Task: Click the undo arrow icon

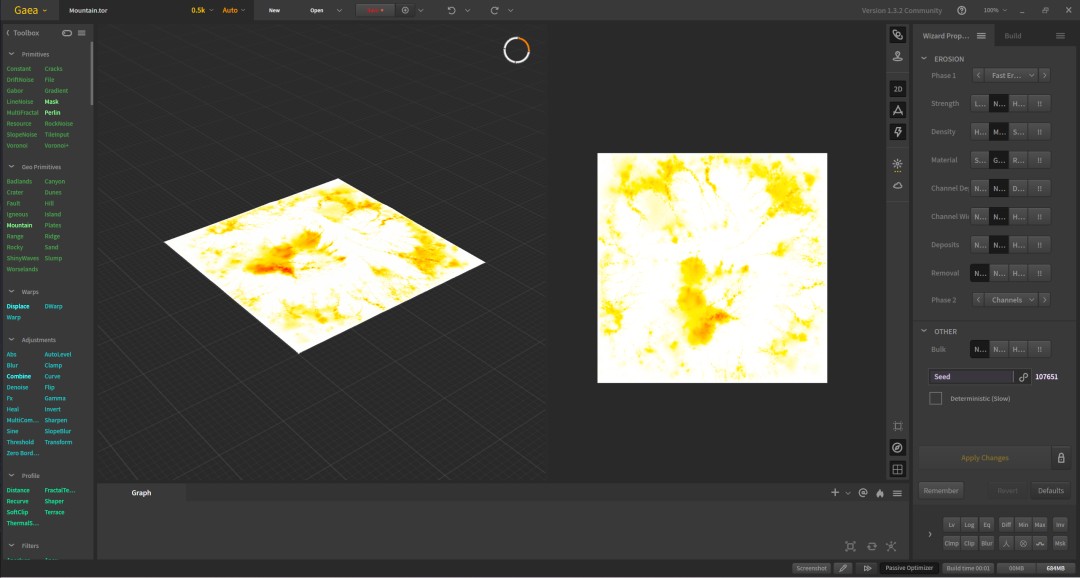Action: click(x=451, y=10)
